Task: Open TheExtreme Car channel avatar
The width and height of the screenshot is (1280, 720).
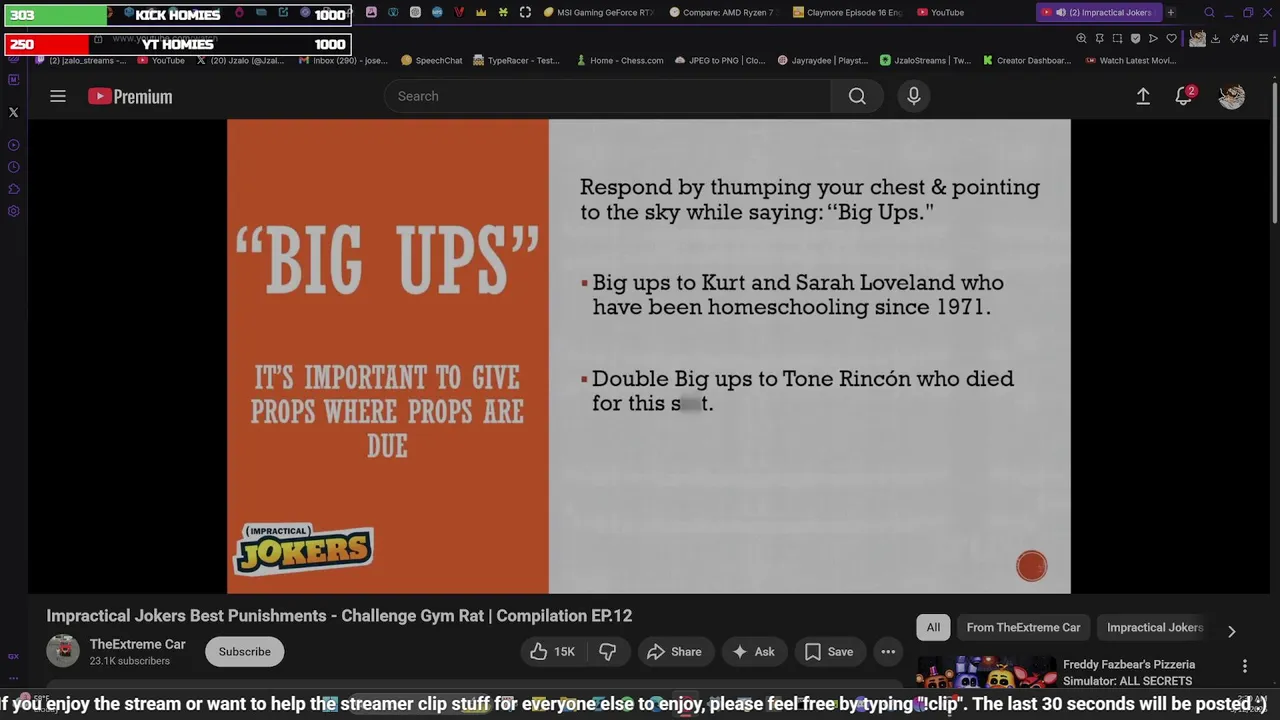Action: (63, 651)
